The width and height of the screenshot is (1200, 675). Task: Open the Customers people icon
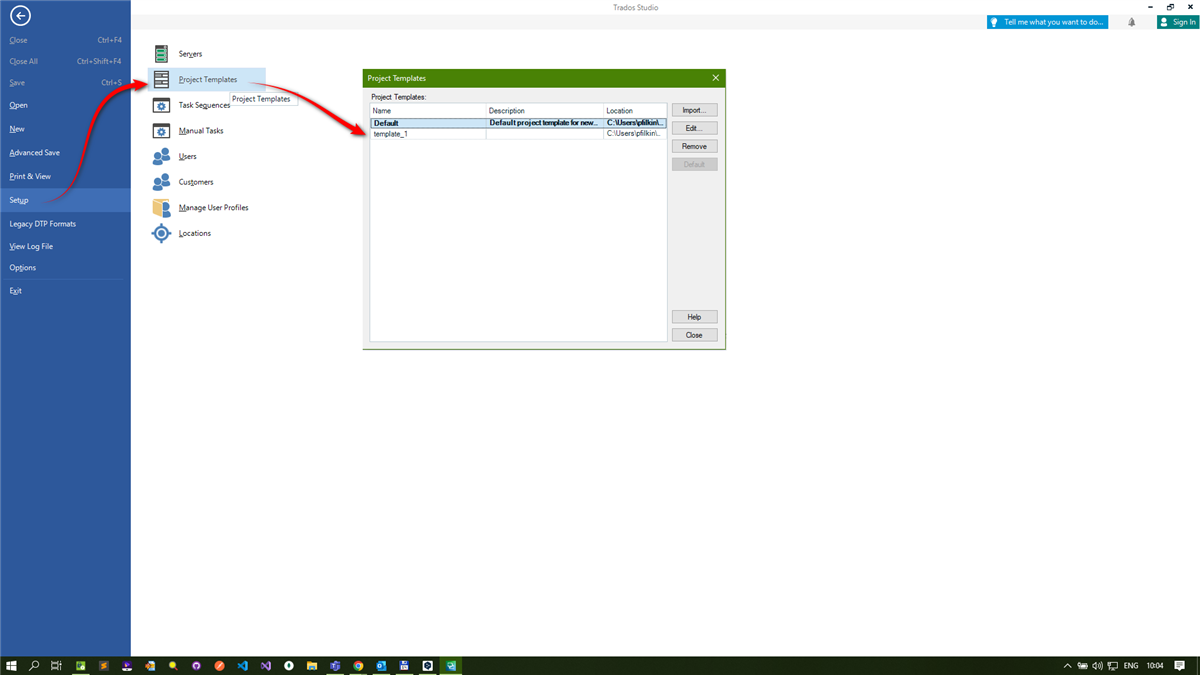pos(161,182)
